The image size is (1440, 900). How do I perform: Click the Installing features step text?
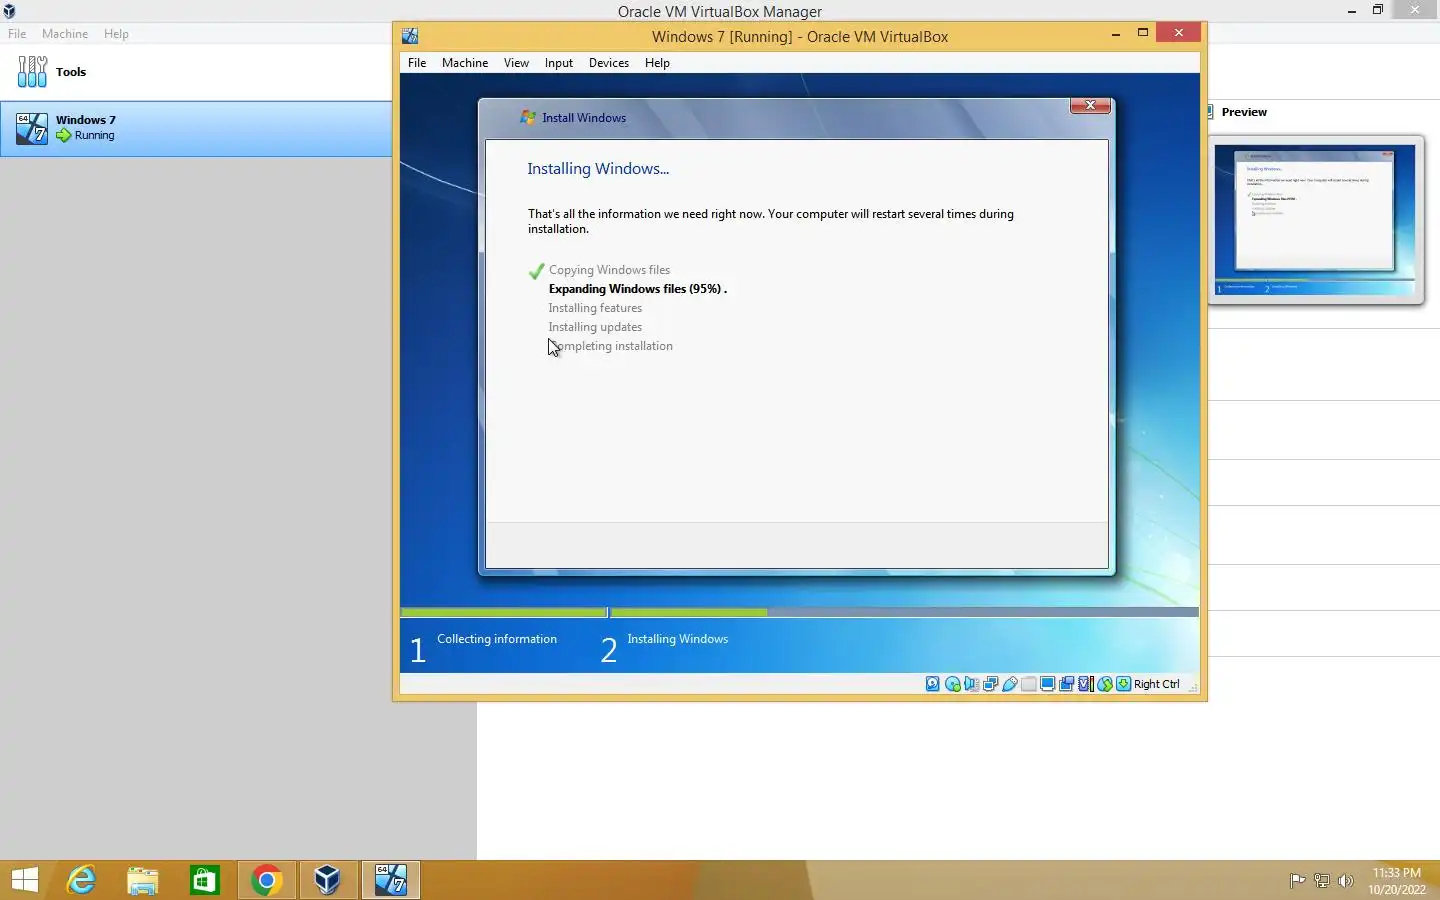595,308
